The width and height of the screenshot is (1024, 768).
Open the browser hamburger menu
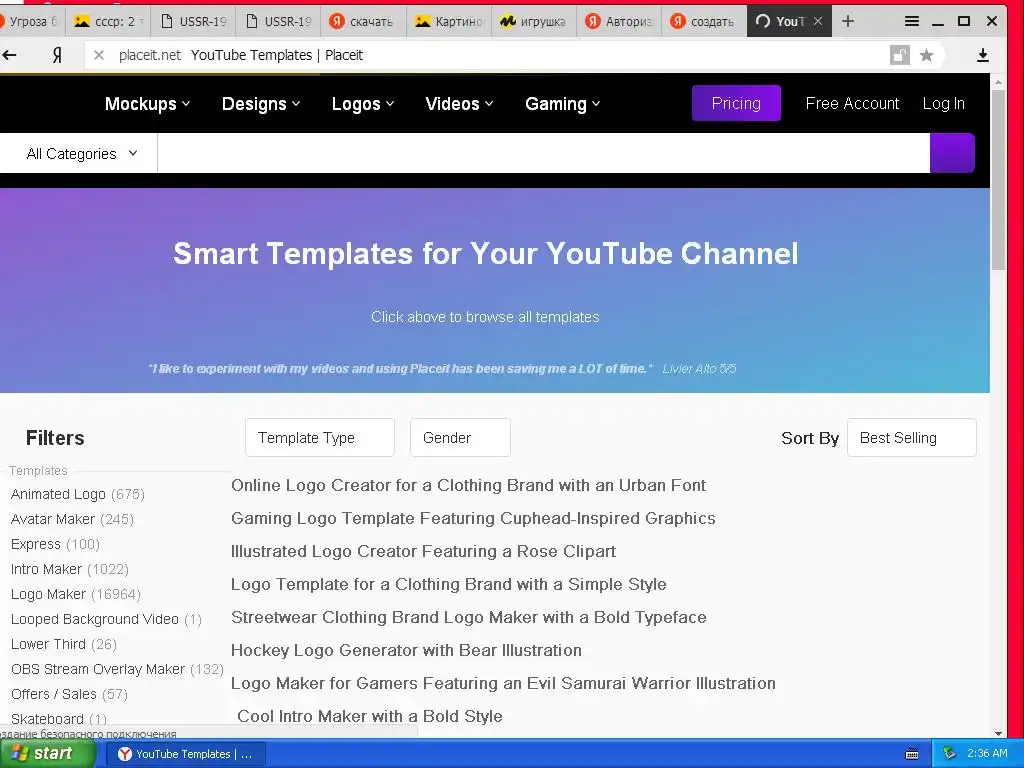pyautogui.click(x=912, y=21)
